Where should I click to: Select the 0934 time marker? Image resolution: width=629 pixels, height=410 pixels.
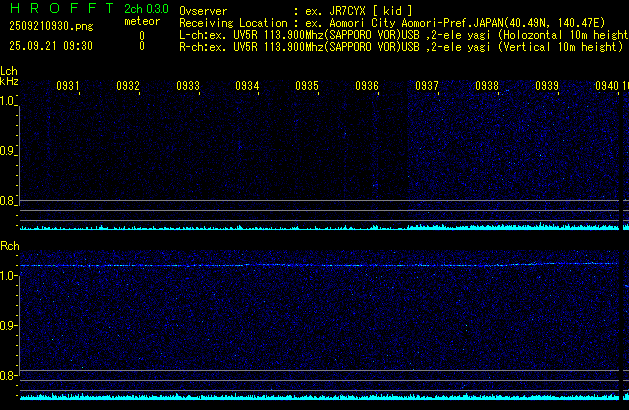(x=248, y=87)
